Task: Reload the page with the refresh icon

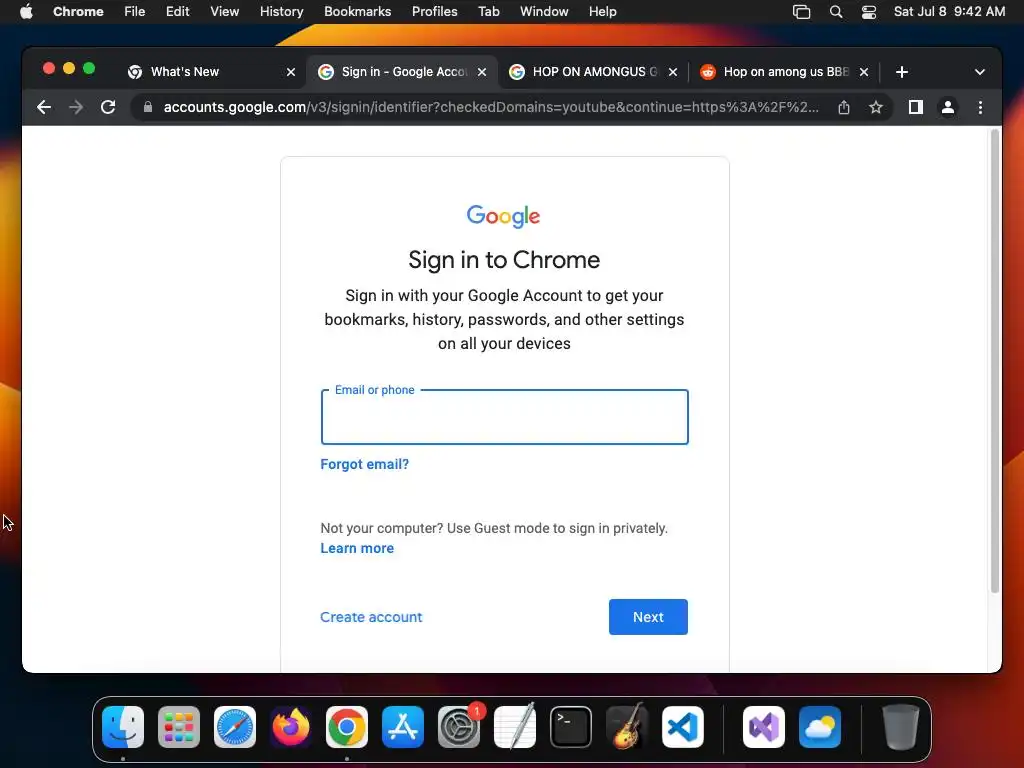Action: point(108,107)
